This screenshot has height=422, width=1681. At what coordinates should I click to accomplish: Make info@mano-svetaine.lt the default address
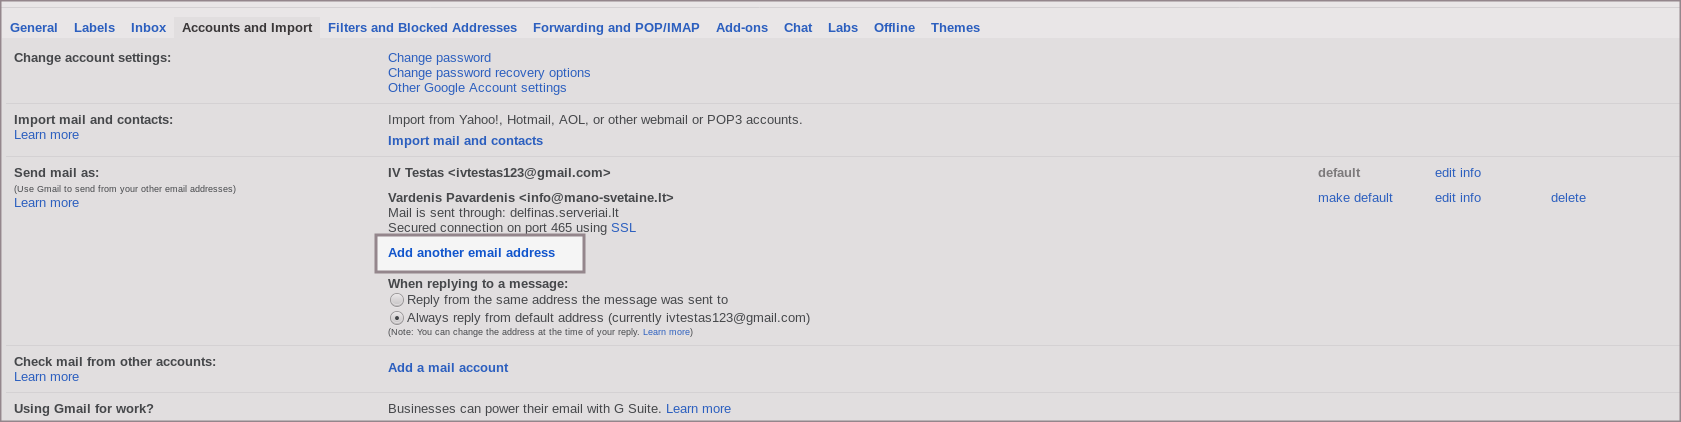pyautogui.click(x=1355, y=198)
